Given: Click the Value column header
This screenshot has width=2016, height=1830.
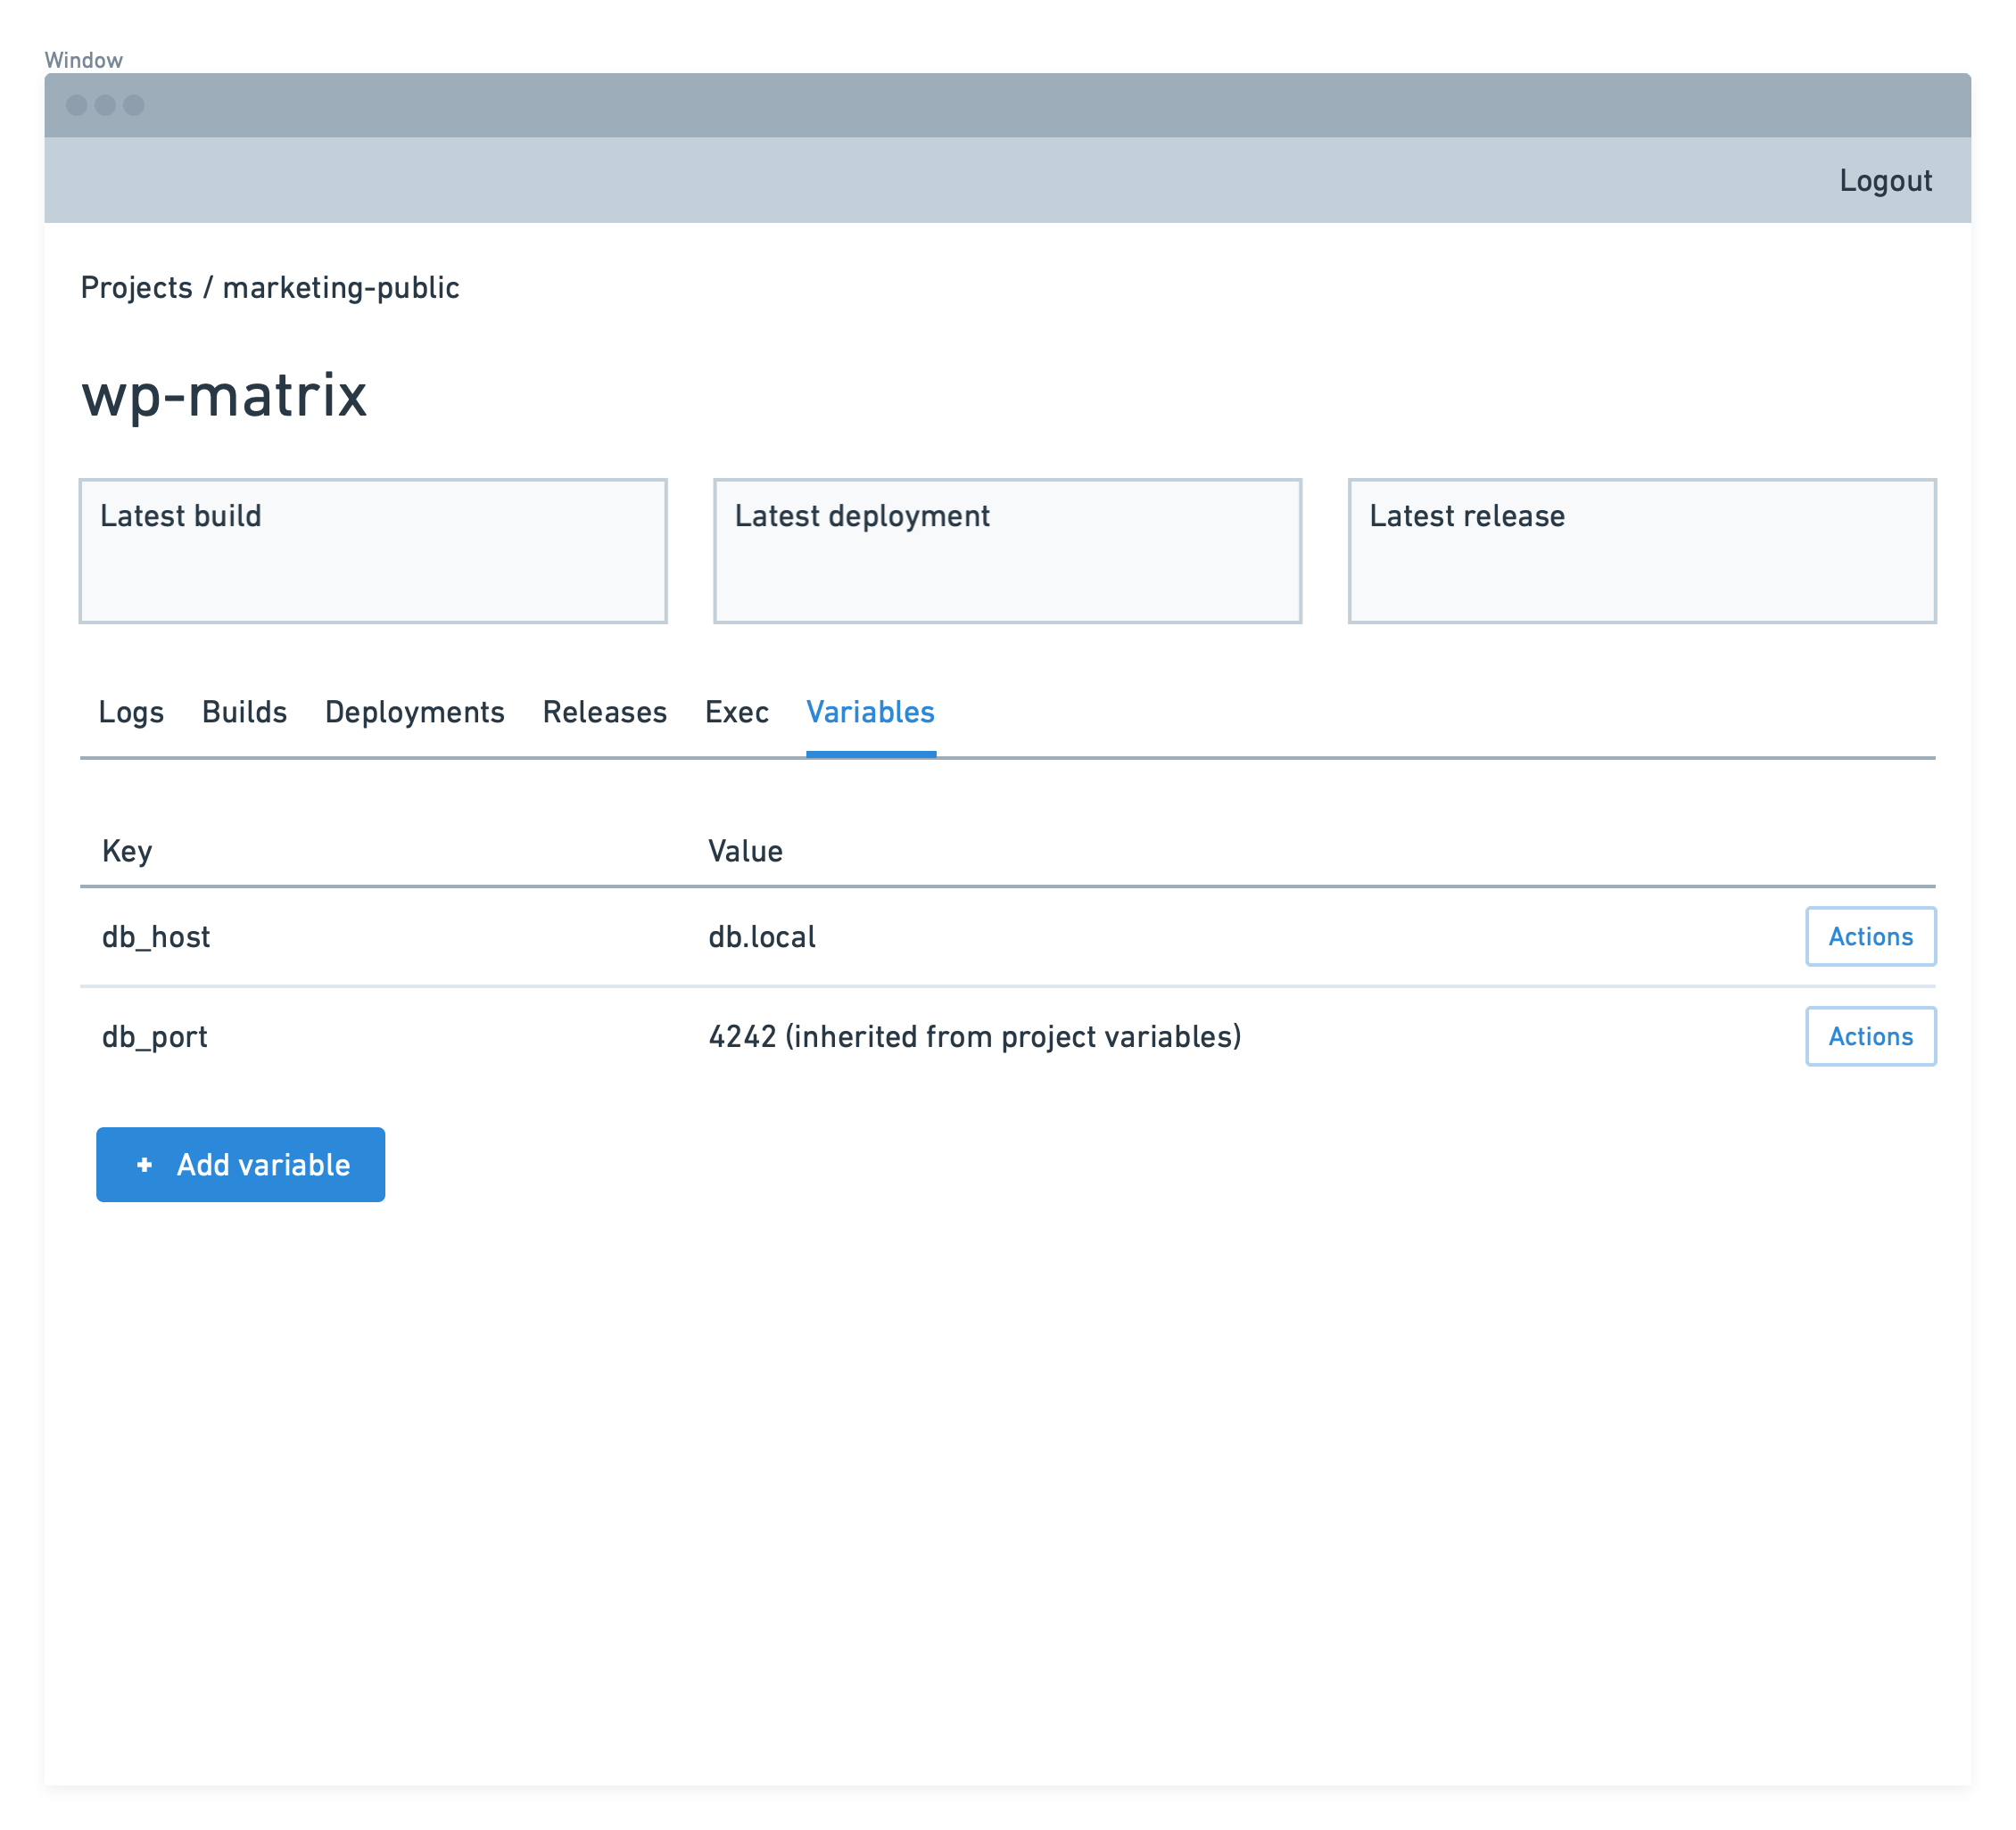Looking at the screenshot, I should 744,851.
